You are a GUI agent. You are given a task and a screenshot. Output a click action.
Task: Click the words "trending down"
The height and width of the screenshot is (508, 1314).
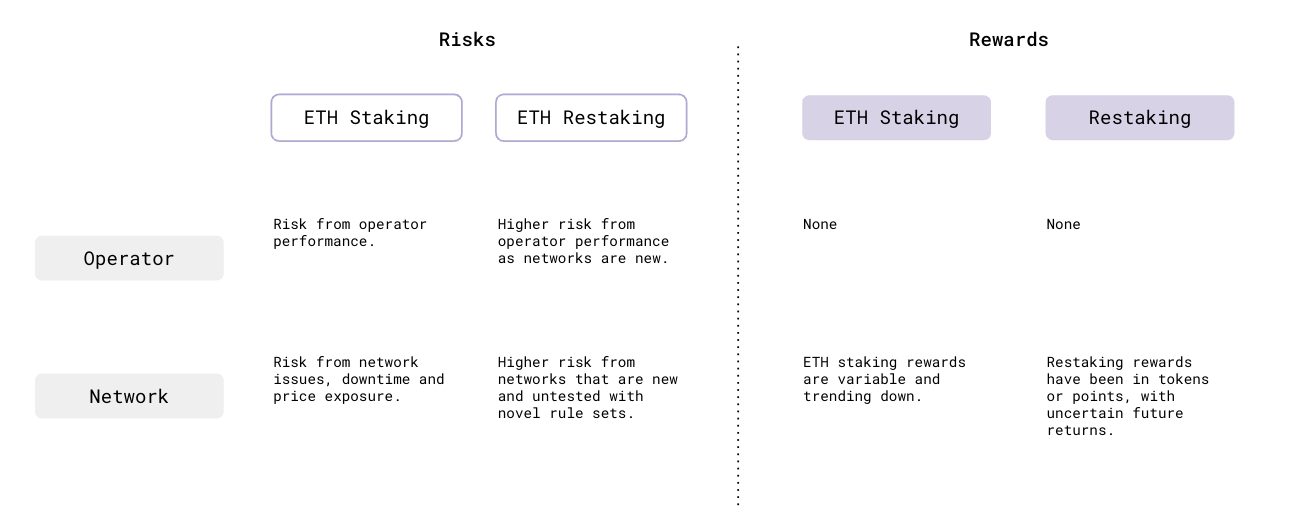click(861, 396)
